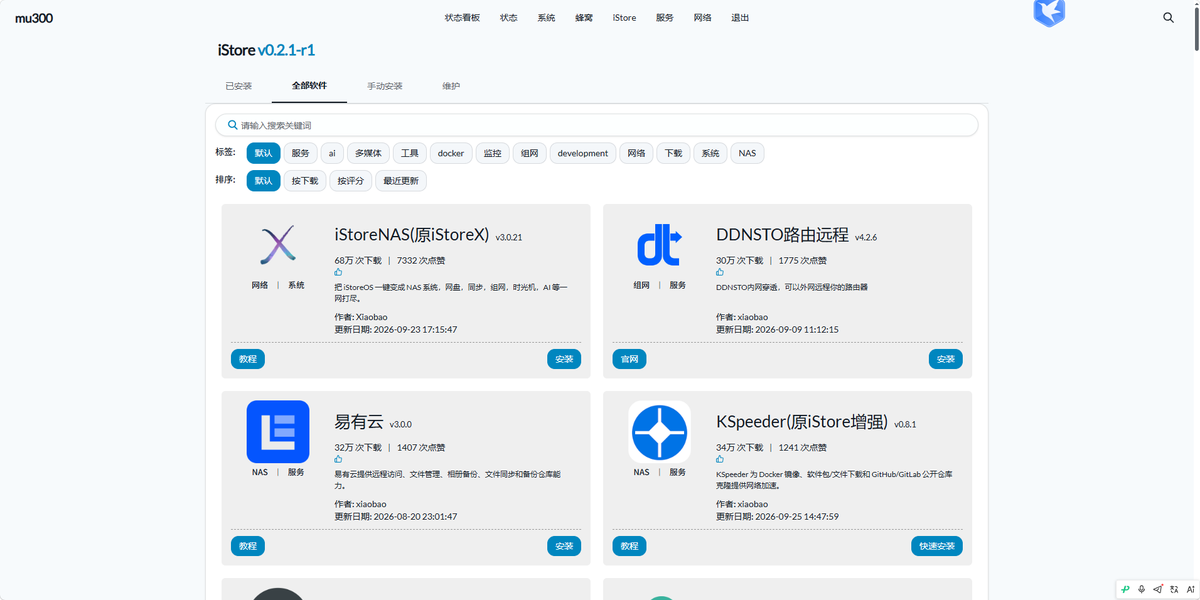This screenshot has height=600, width=1200.
Task: Open the iStore menu item
Action: coord(624,18)
